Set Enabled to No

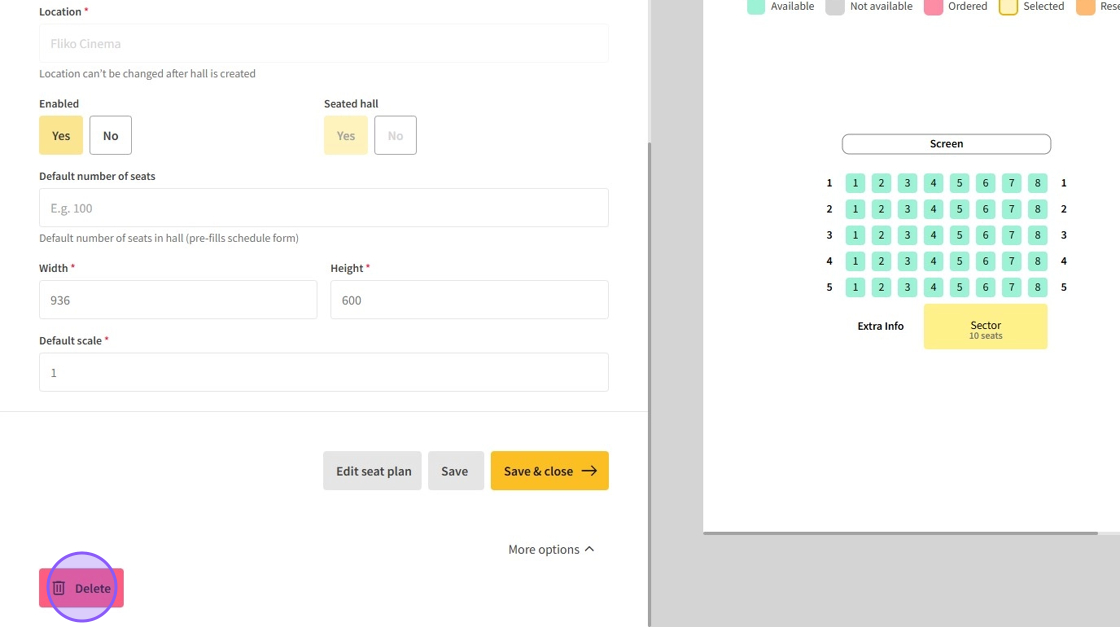click(x=110, y=136)
